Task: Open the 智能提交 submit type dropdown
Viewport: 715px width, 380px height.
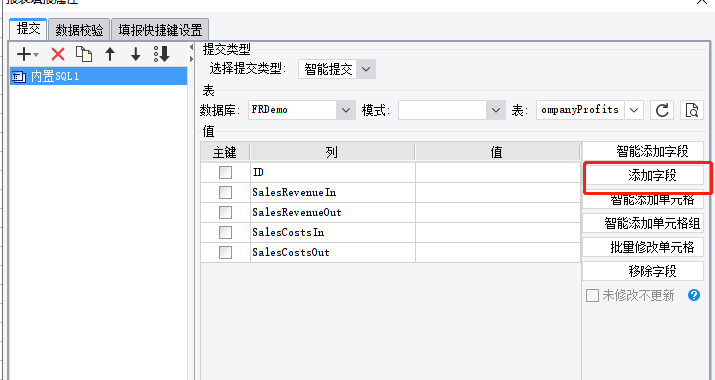Action: click(x=366, y=69)
